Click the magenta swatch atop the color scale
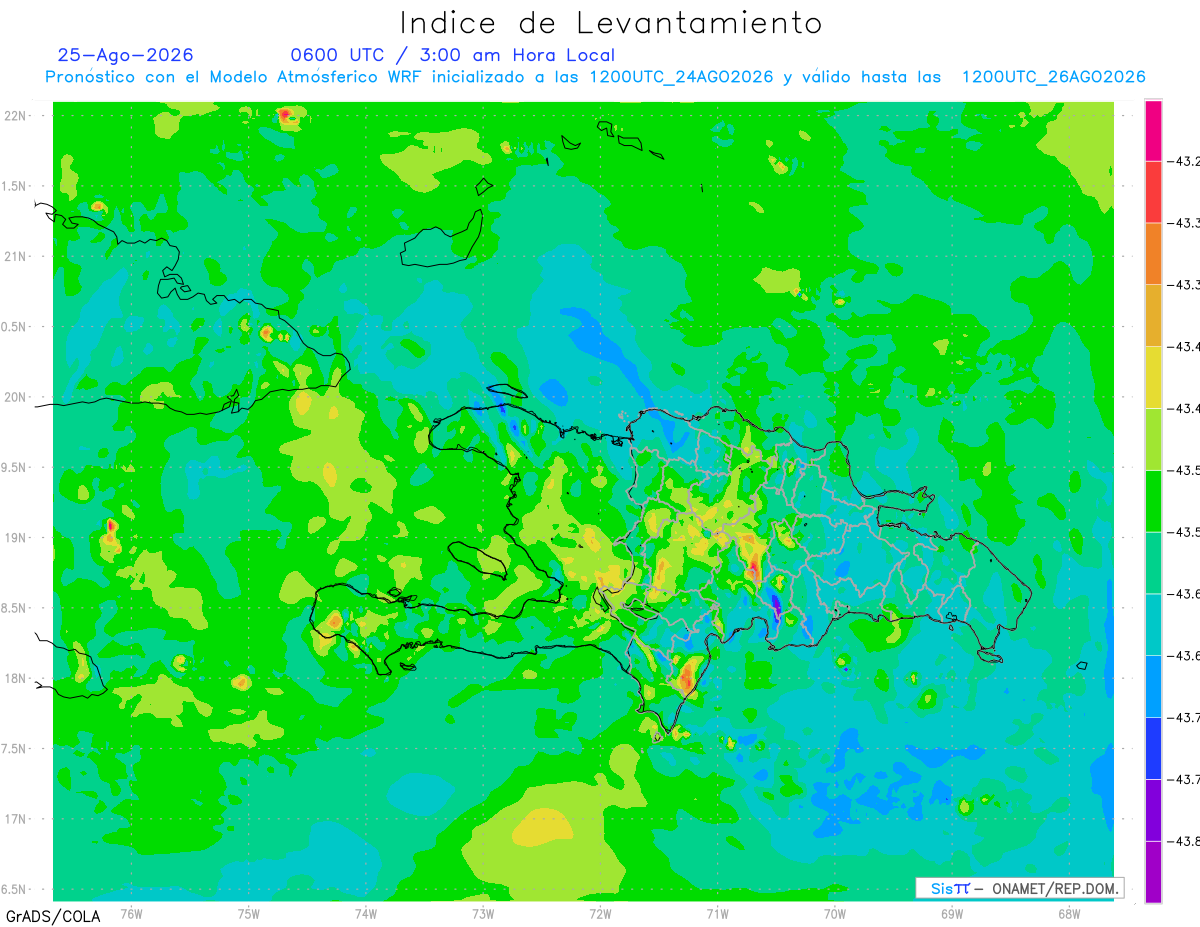The image size is (1200, 927). [1153, 130]
